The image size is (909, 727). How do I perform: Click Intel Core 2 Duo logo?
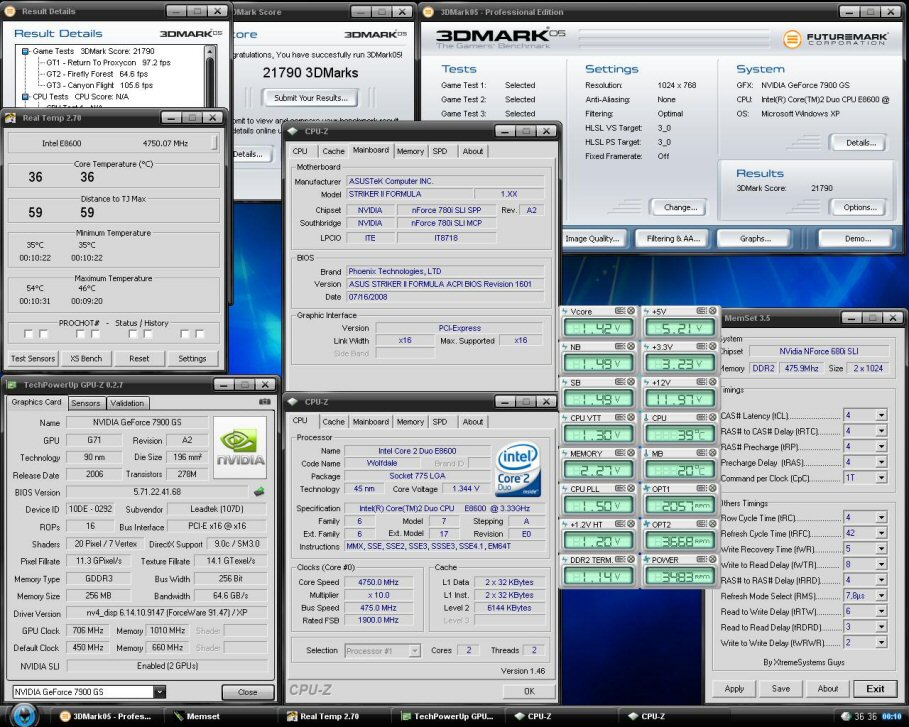click(x=518, y=471)
